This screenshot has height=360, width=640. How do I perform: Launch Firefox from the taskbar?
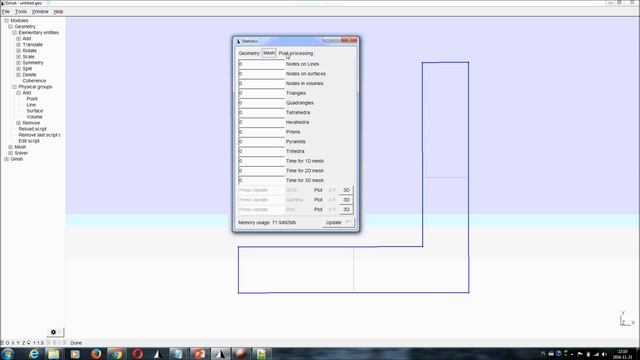(96, 353)
